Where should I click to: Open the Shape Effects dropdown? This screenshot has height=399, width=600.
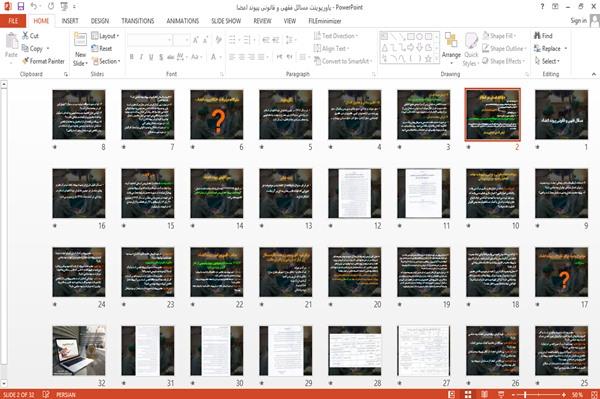[x=504, y=61]
